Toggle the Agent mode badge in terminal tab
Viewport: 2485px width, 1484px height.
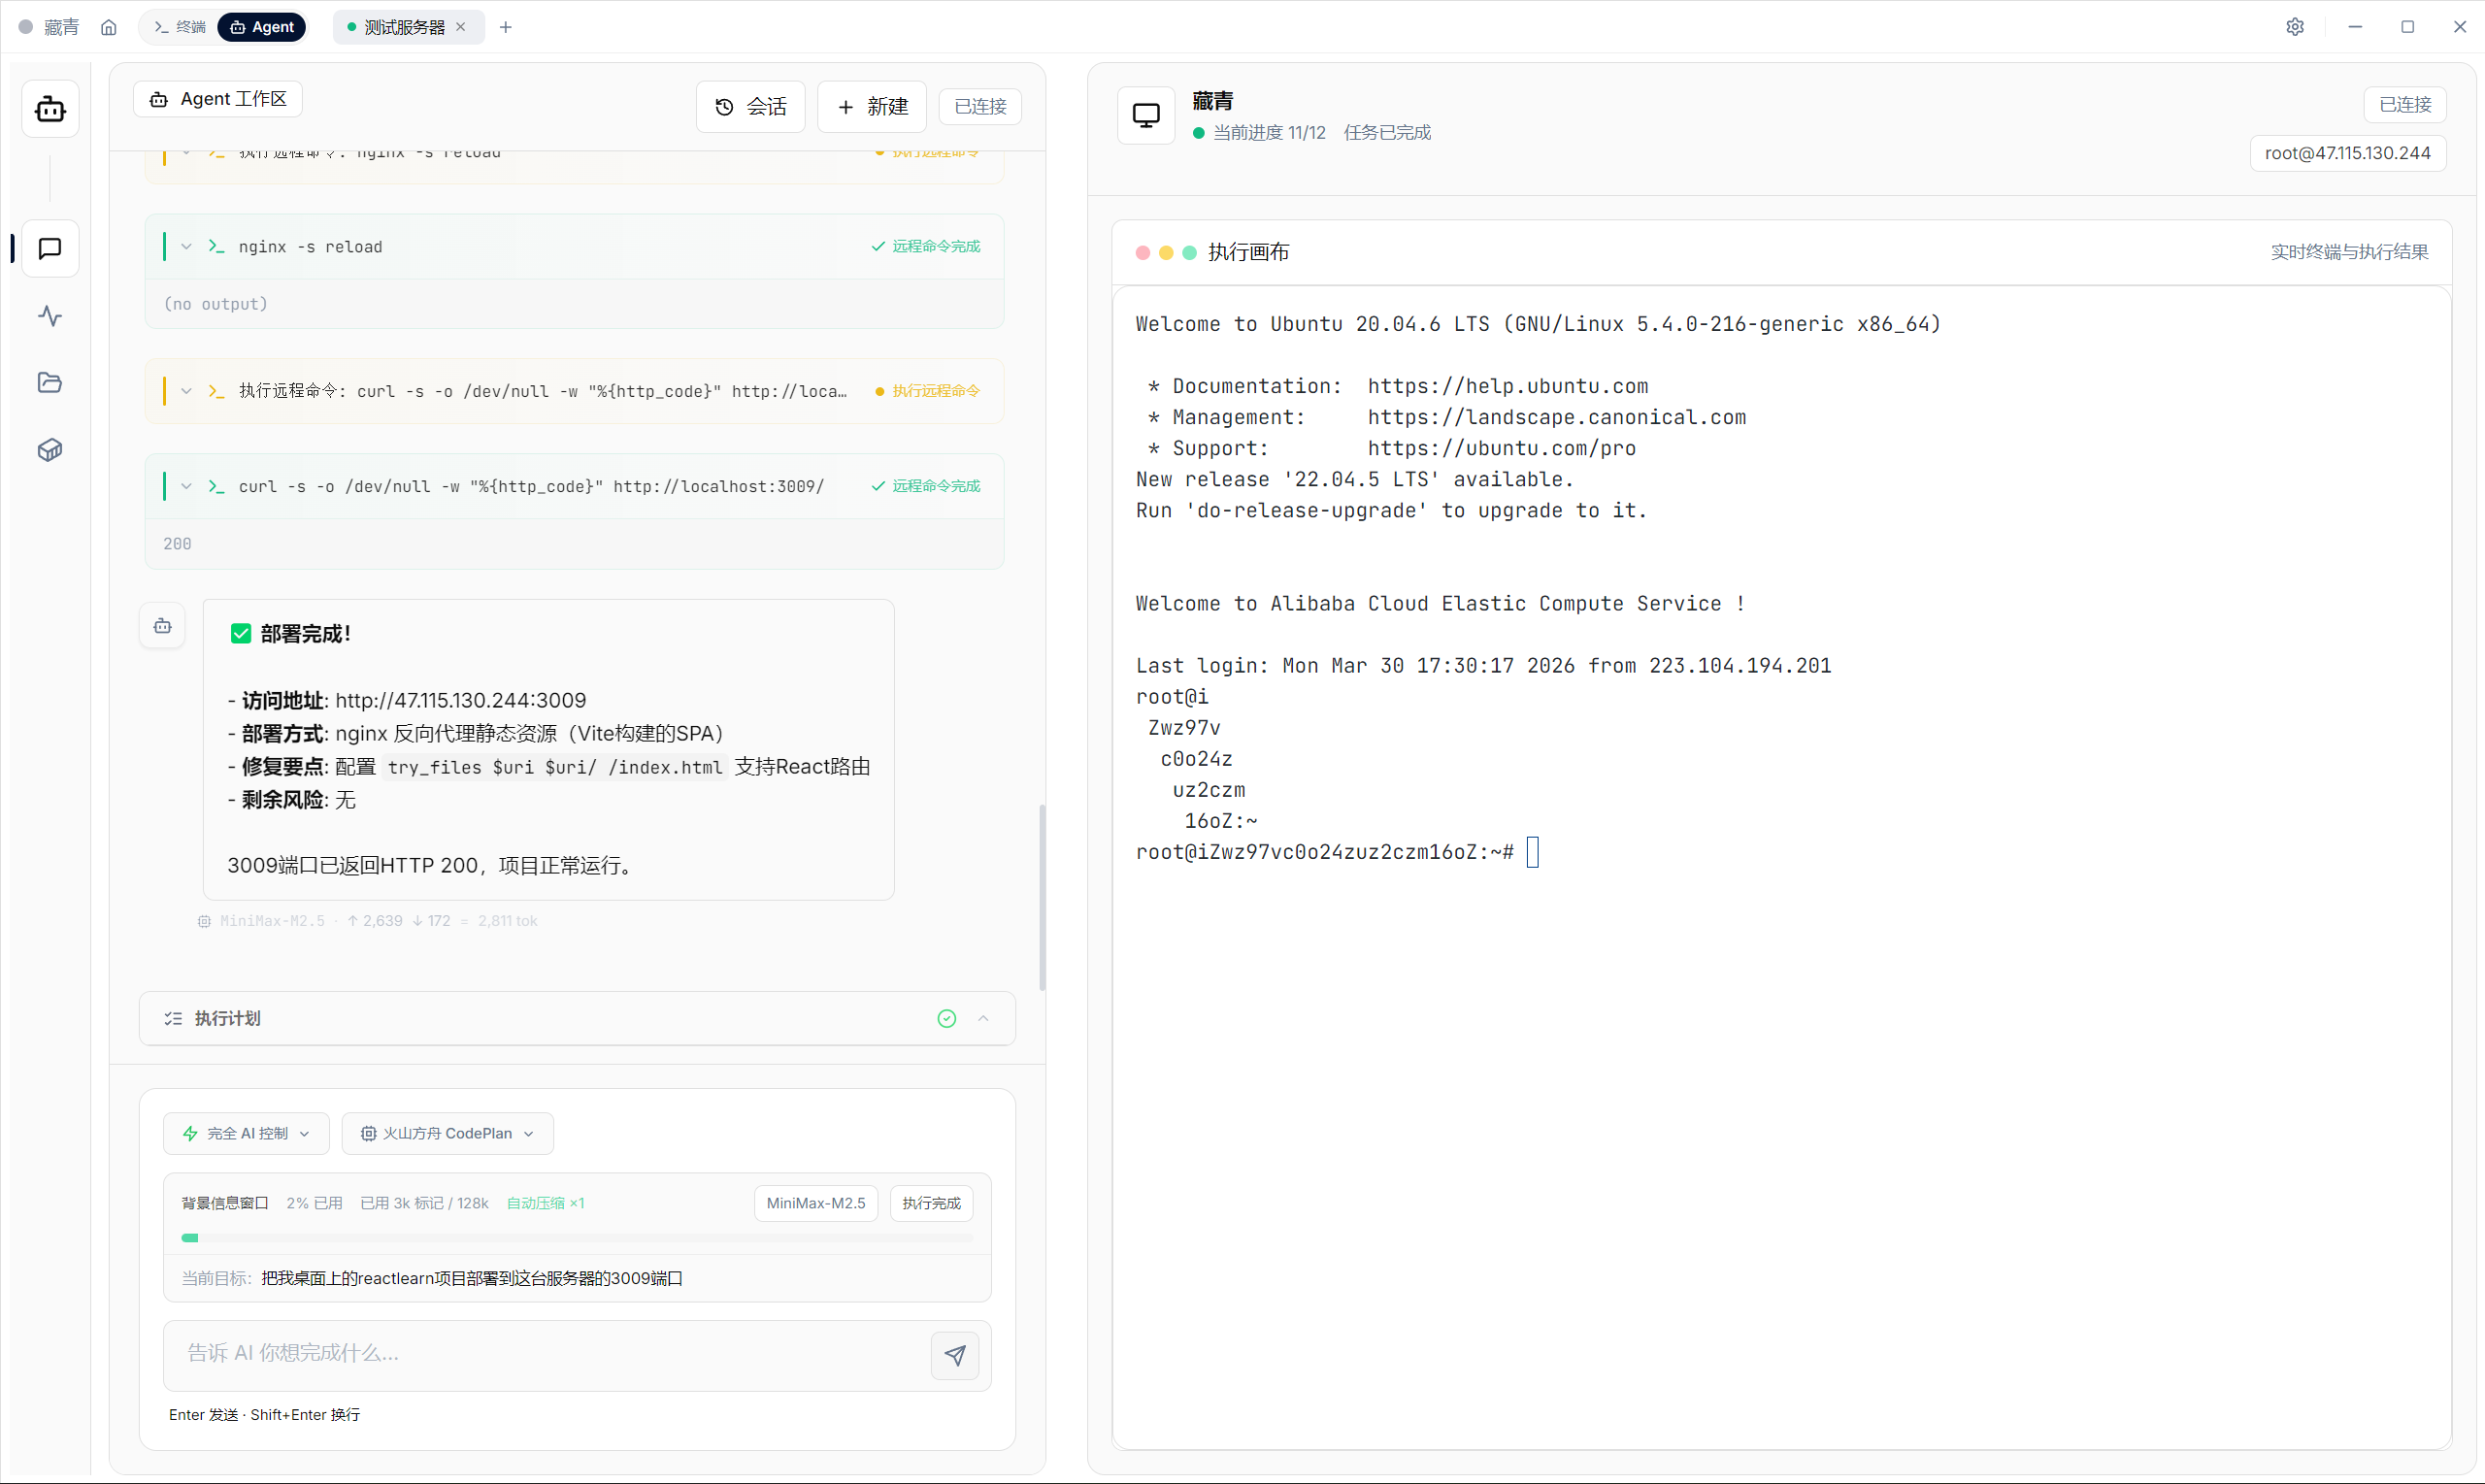tap(261, 27)
